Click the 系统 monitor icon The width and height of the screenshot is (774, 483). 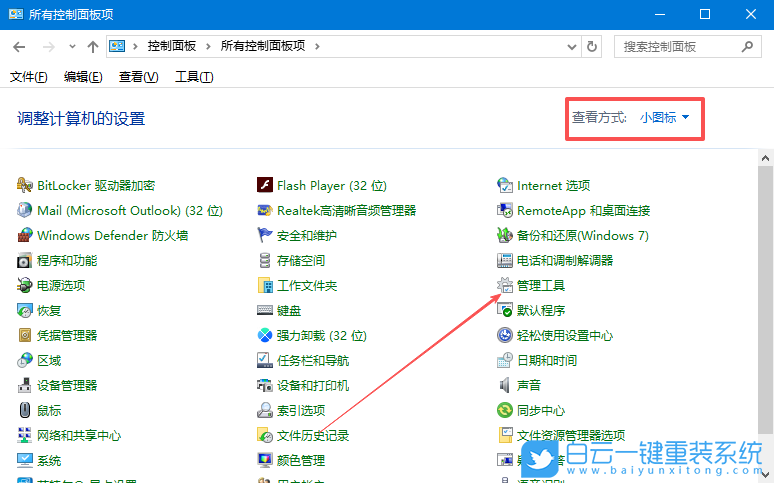tap(25, 460)
